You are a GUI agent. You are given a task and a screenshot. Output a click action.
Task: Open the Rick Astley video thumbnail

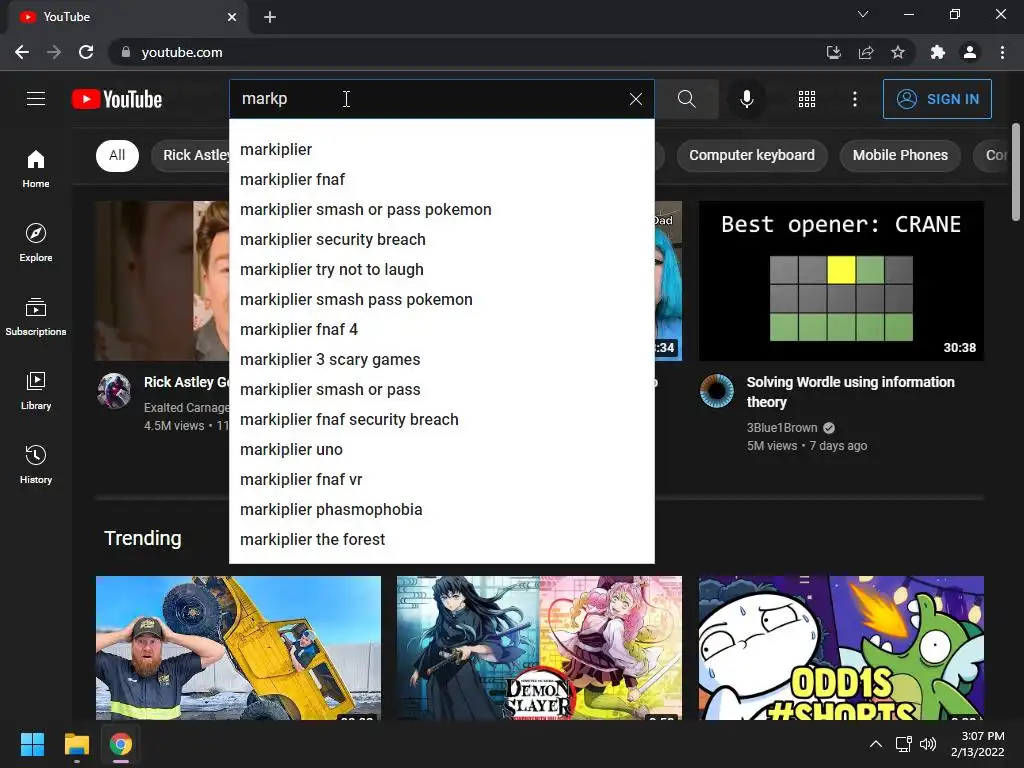[x=162, y=281]
